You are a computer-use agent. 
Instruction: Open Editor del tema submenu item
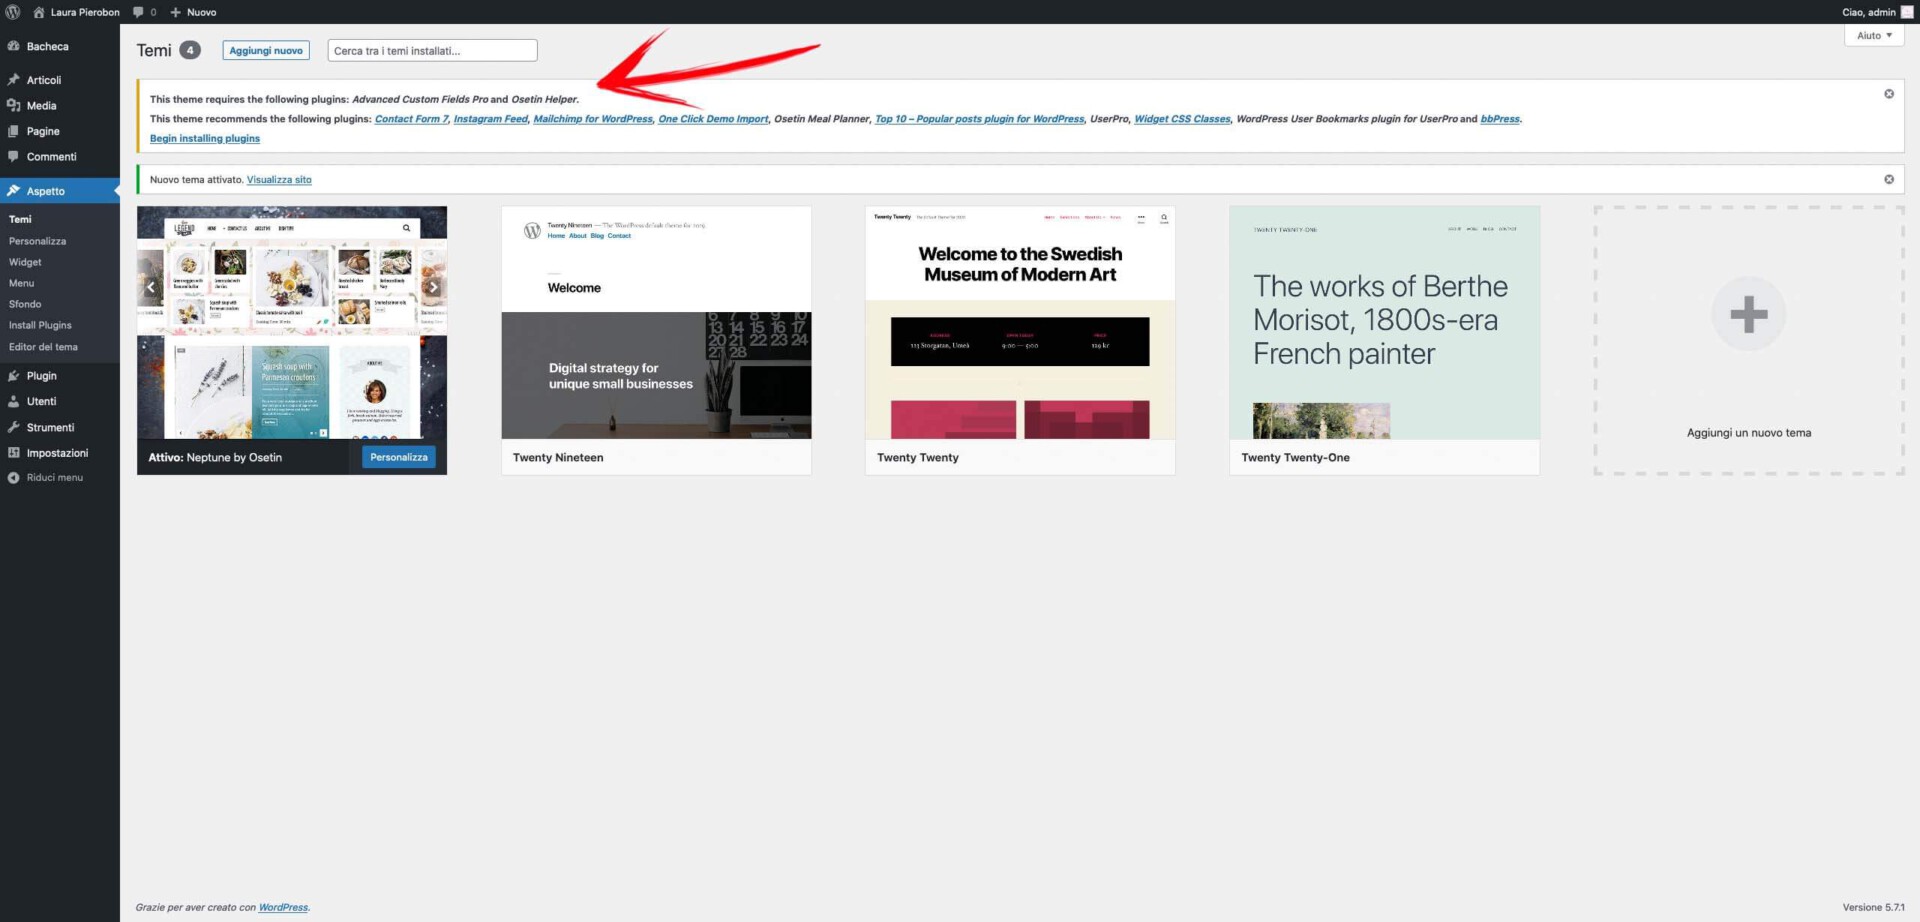(43, 347)
